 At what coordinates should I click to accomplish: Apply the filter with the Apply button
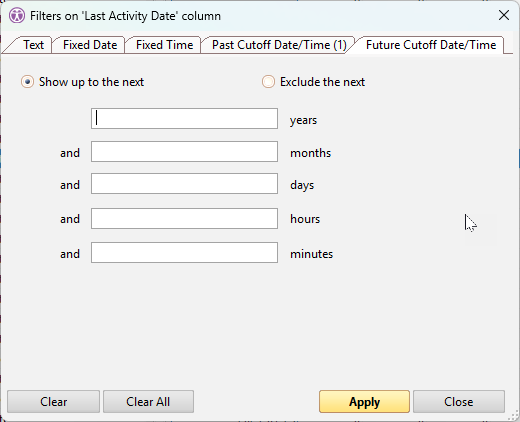tap(364, 402)
